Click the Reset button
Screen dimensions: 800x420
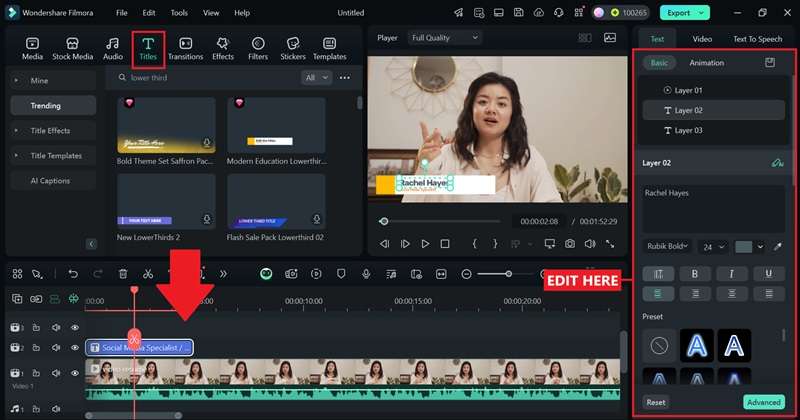point(656,402)
